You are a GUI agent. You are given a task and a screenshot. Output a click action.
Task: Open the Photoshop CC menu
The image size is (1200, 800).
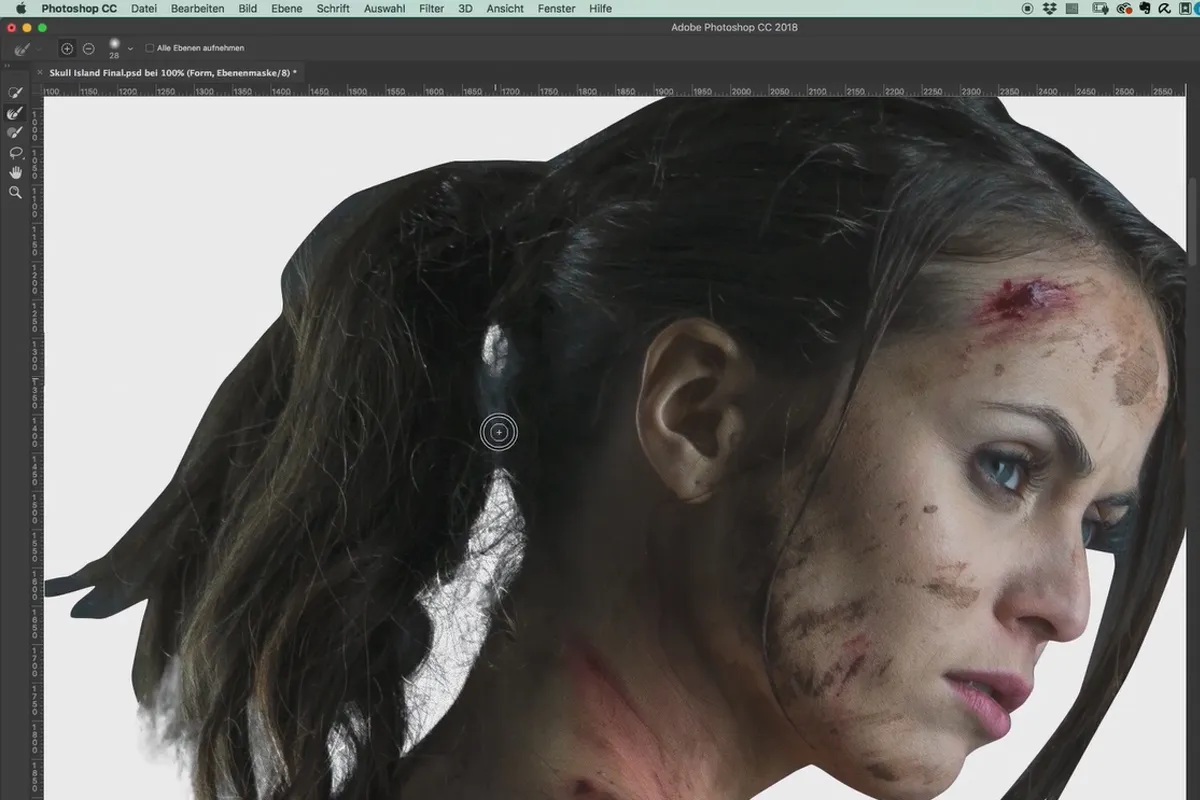[x=79, y=8]
